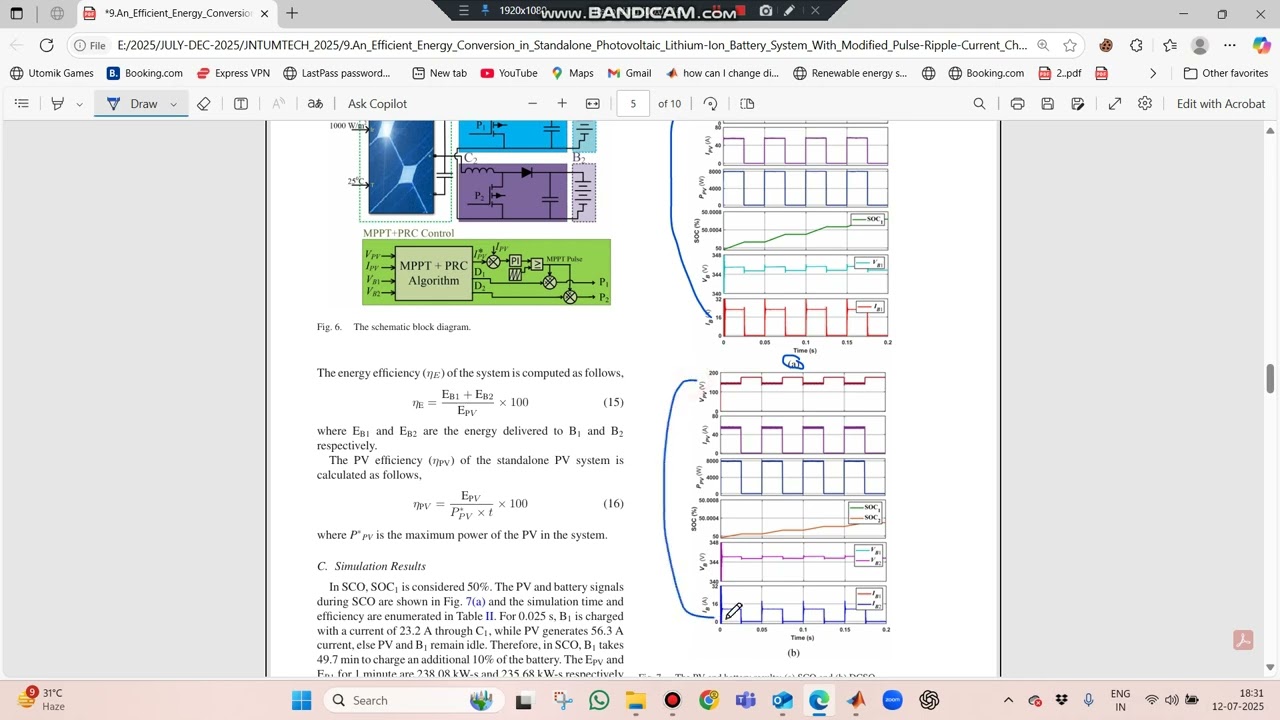Rotate the PDF page

[x=711, y=104]
